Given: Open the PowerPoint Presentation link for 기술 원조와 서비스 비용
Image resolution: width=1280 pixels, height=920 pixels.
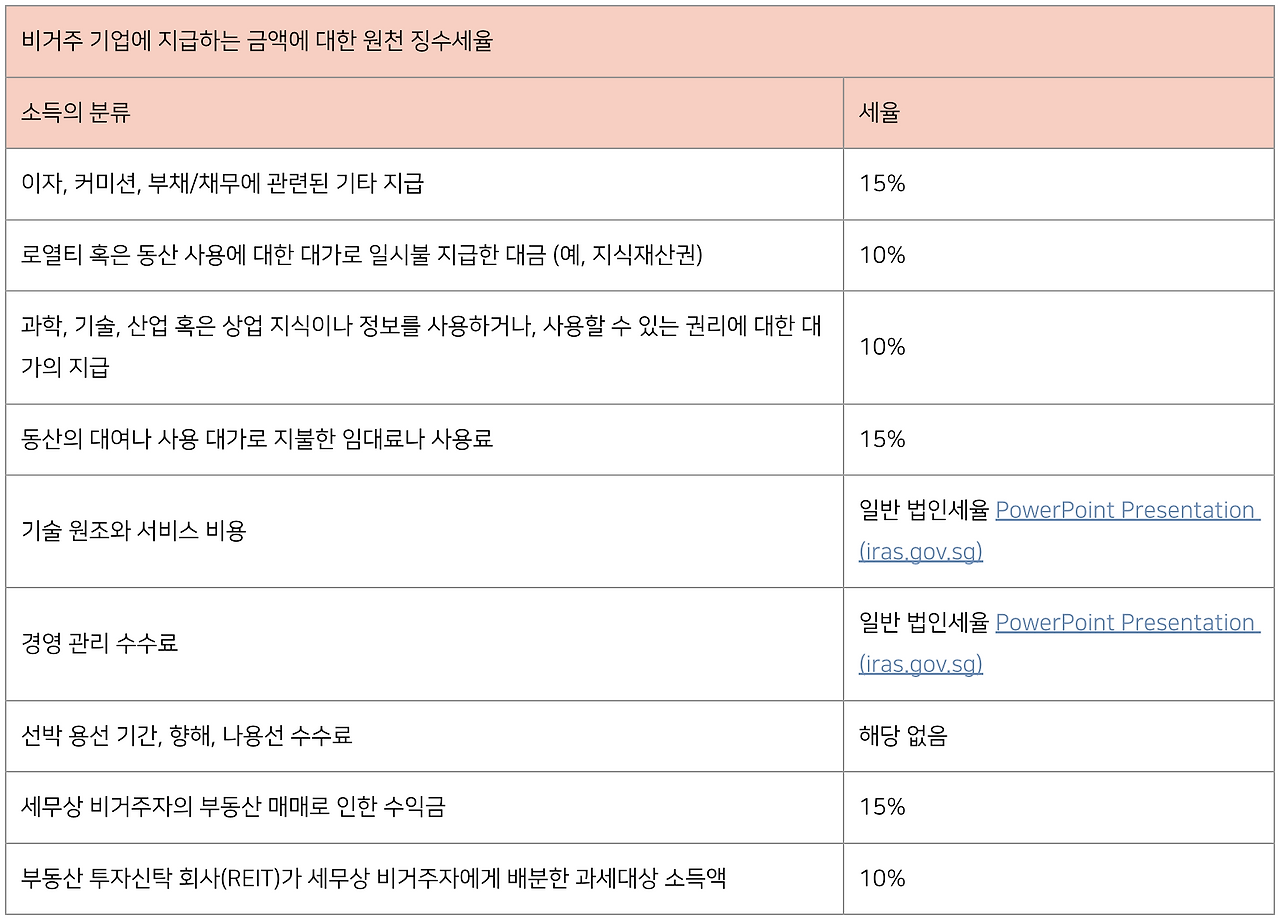Looking at the screenshot, I should (1126, 510).
